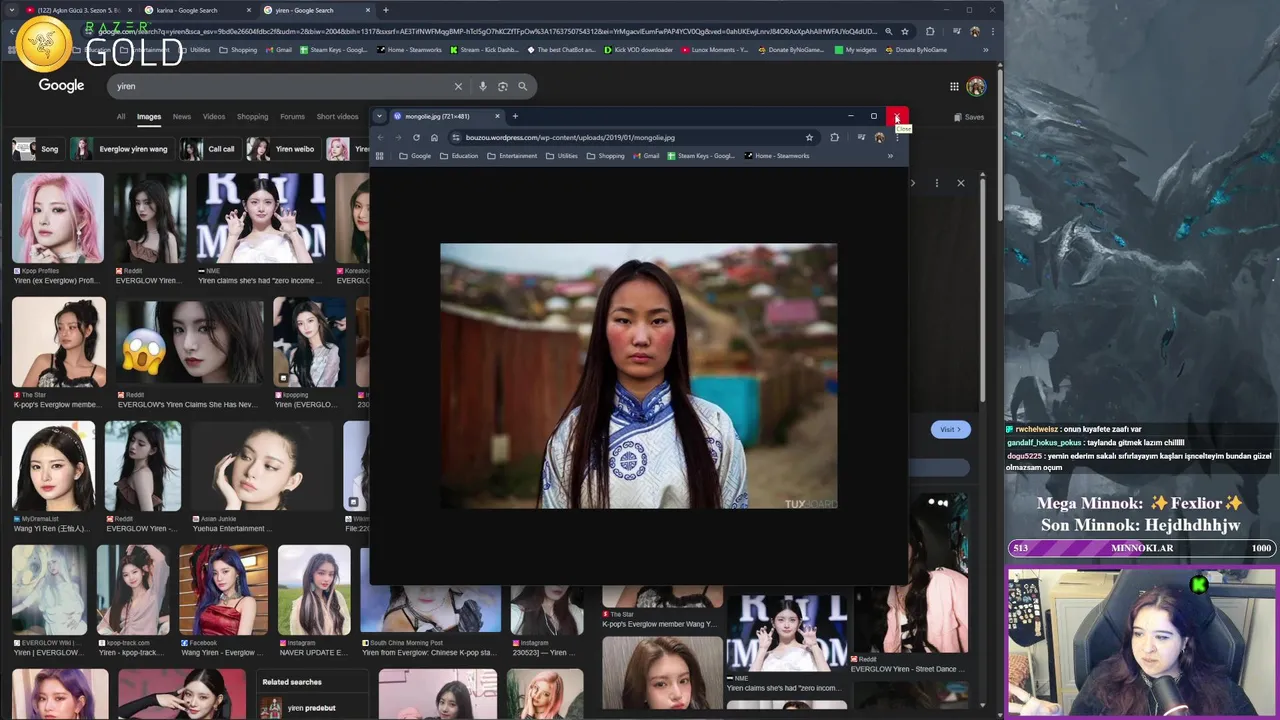This screenshot has height=720, width=1280.
Task: Open Steam Keys bookmark in front window
Action: point(701,156)
